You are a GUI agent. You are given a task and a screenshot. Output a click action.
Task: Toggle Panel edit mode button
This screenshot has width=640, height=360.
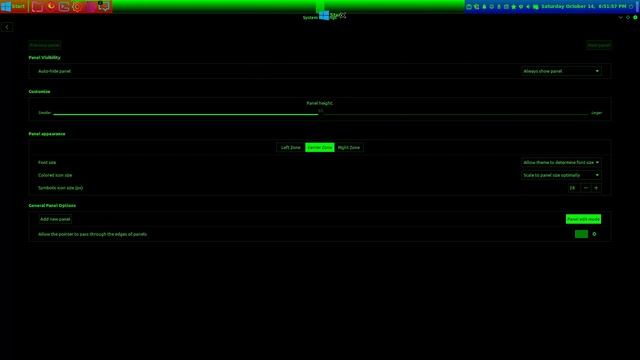[583, 219]
